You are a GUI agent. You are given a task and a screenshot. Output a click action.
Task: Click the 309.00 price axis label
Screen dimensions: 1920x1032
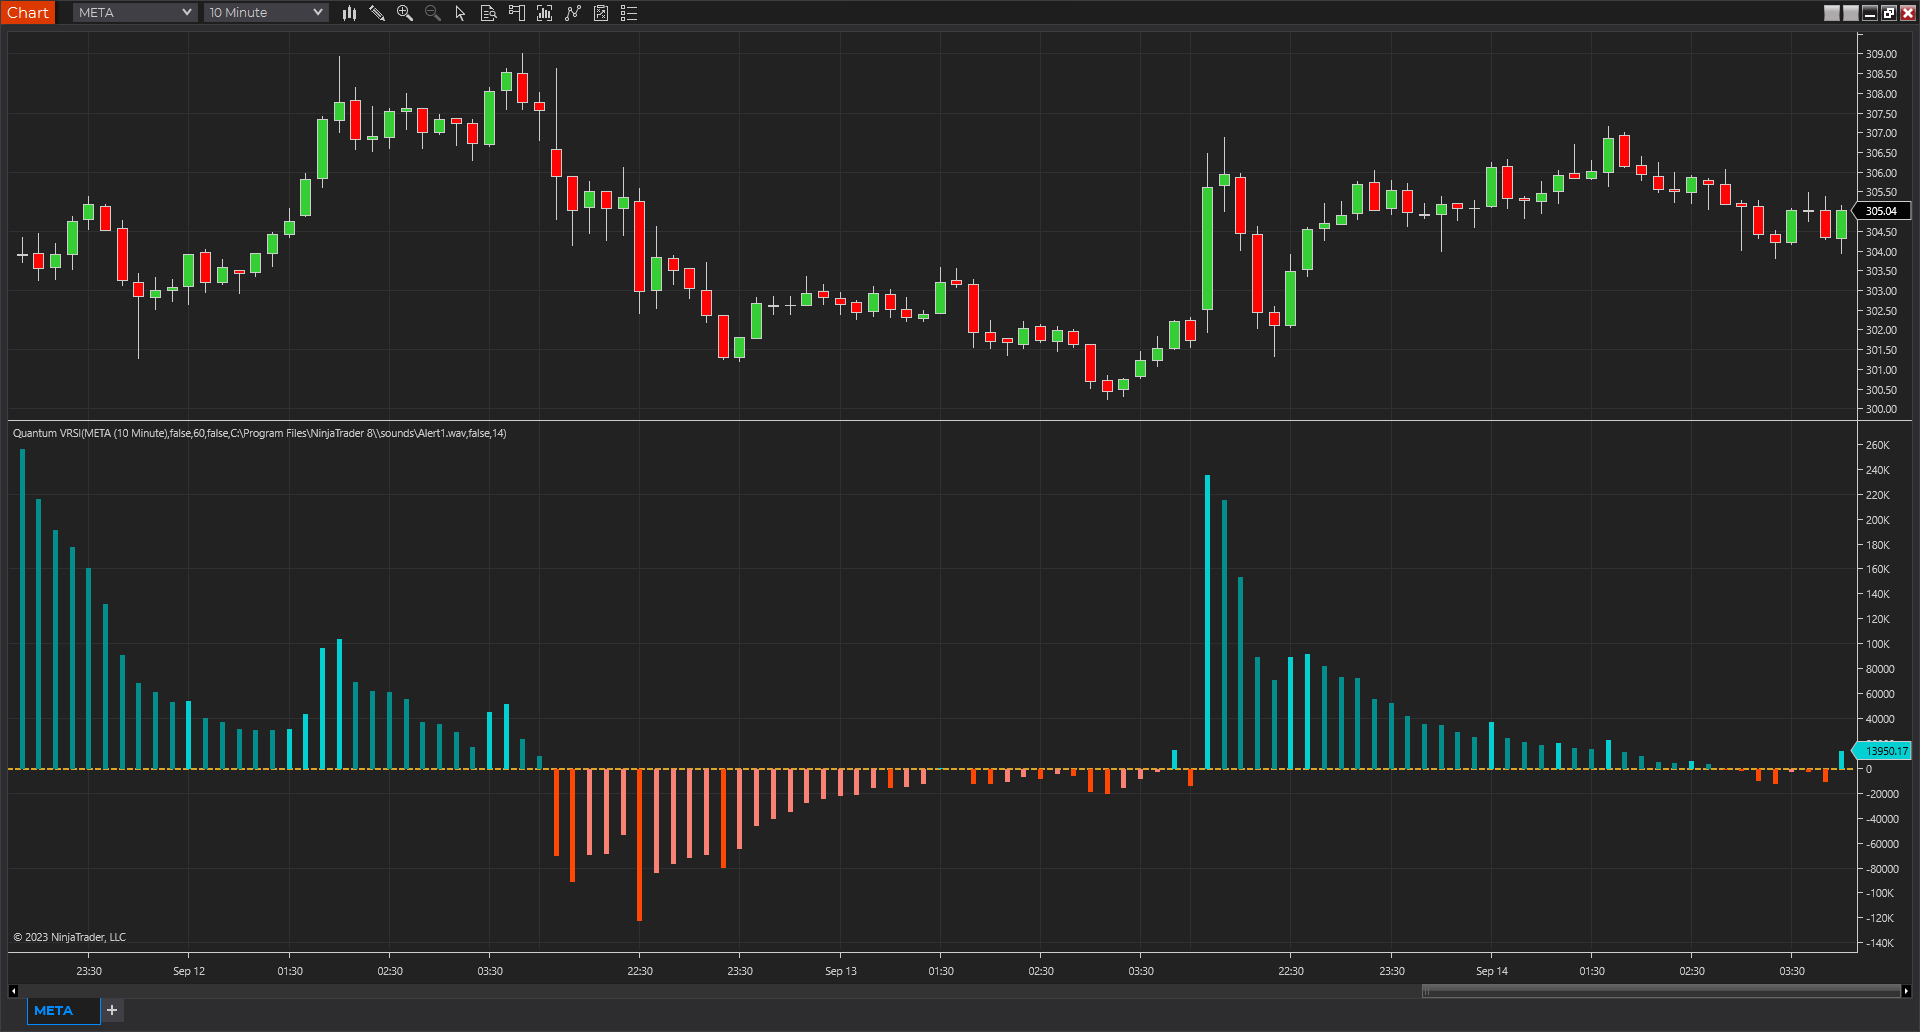pos(1881,54)
